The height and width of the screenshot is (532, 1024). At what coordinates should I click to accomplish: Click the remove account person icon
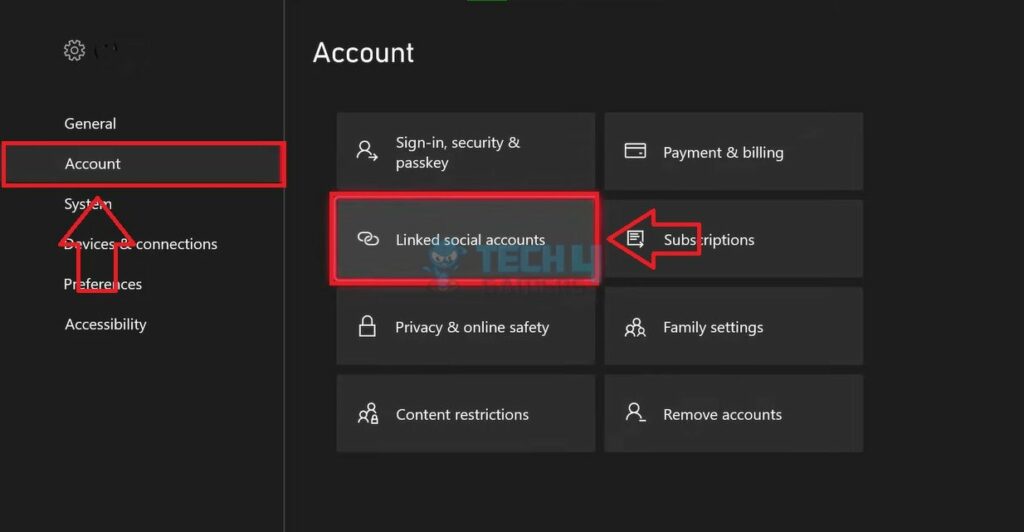635,412
